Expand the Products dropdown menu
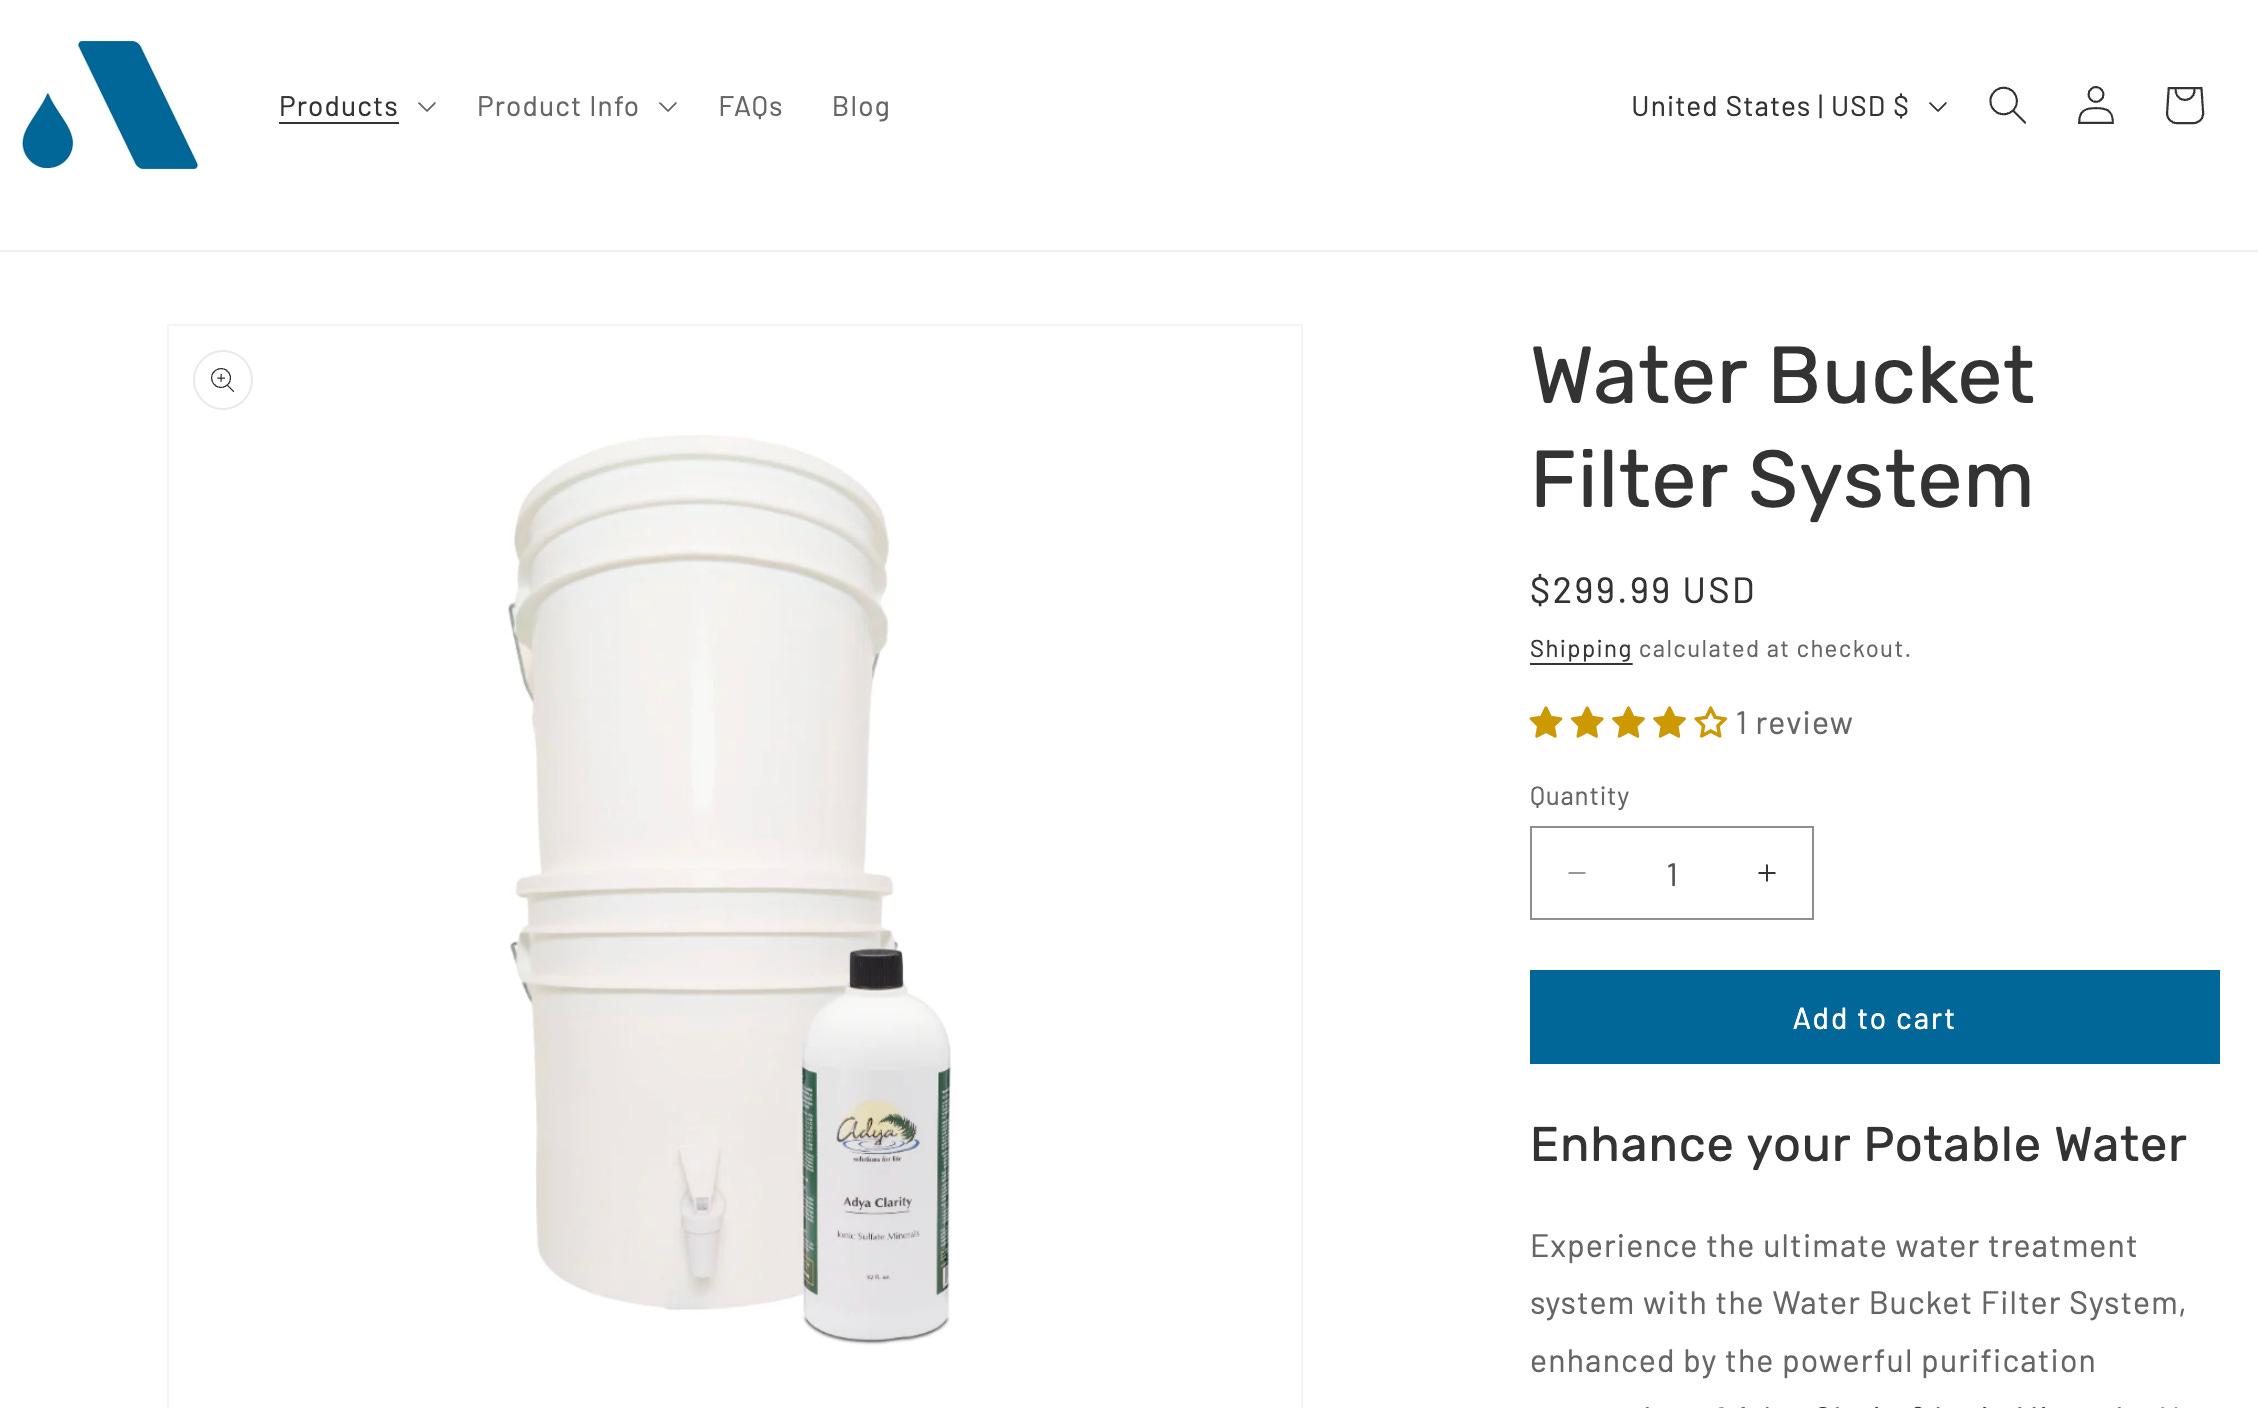2258x1408 pixels. pos(357,106)
